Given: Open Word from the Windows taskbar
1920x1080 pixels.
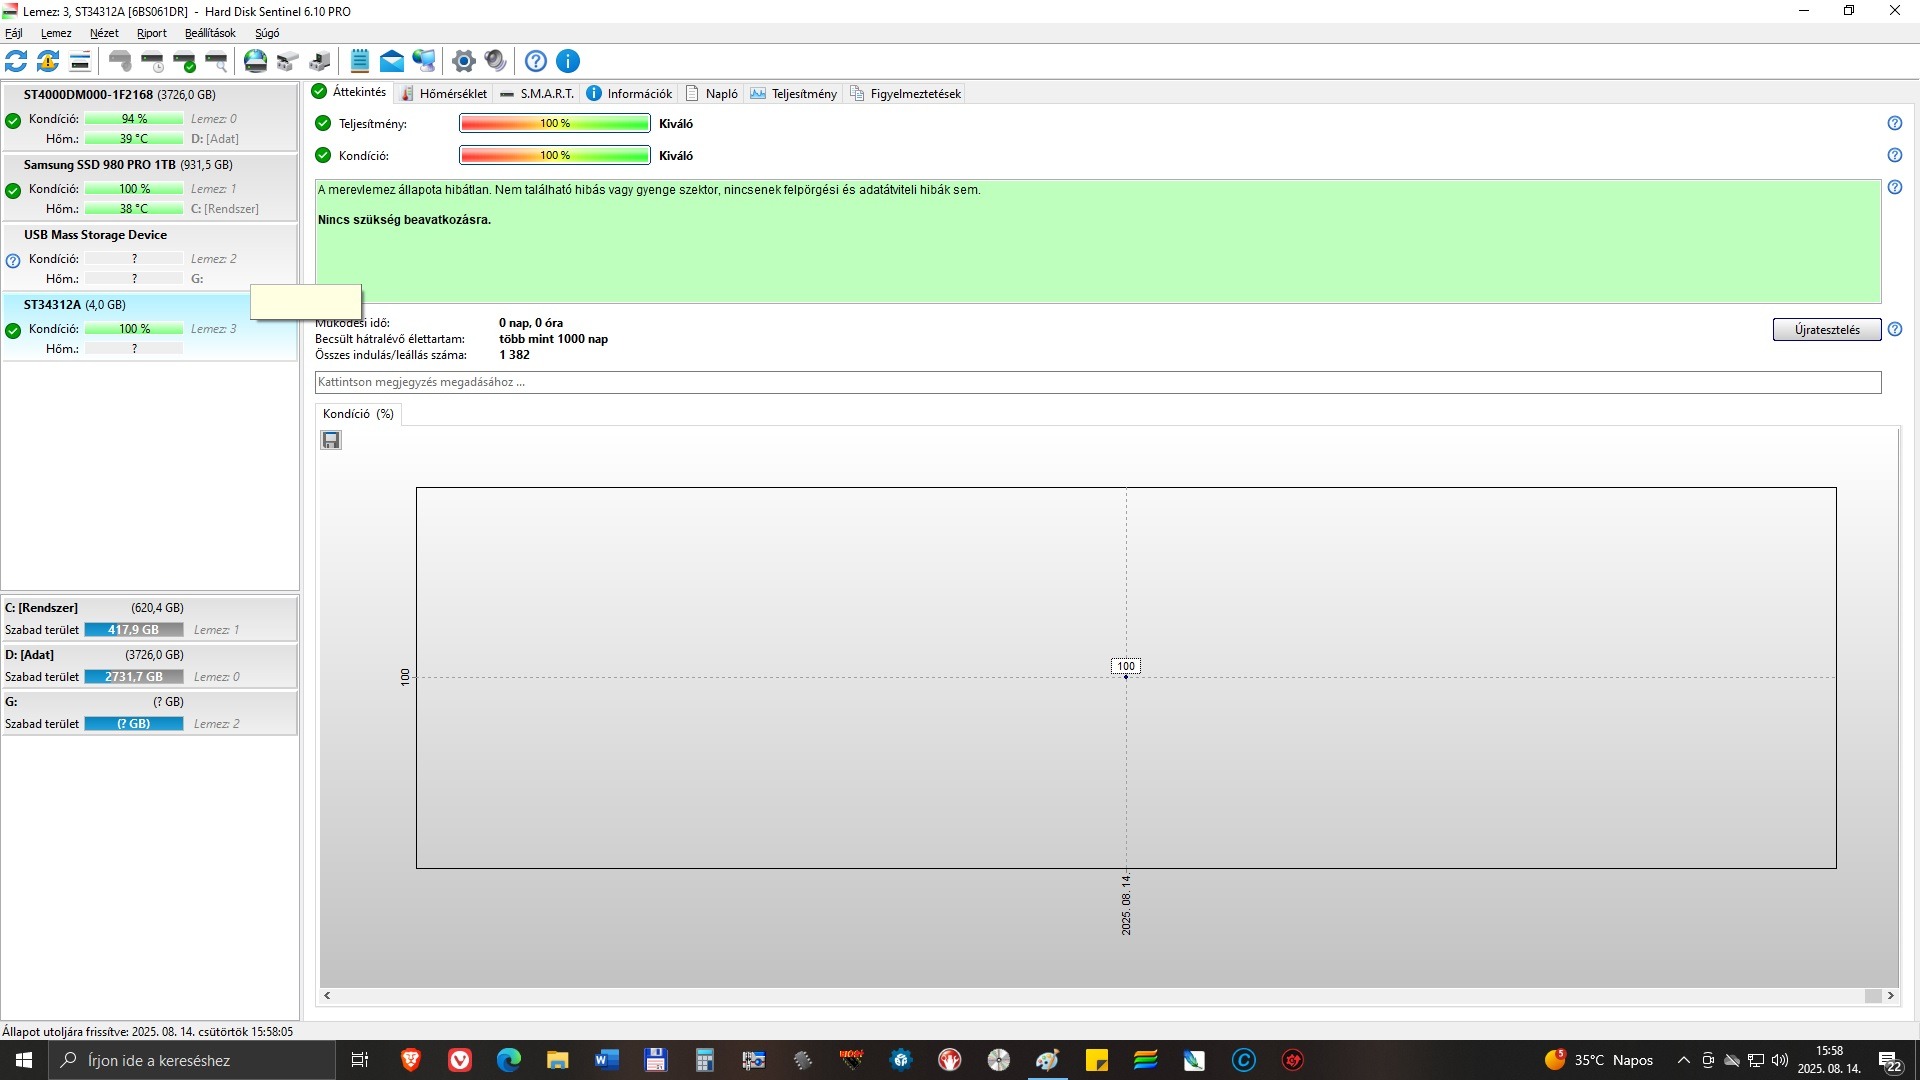Looking at the screenshot, I should pos(606,1060).
